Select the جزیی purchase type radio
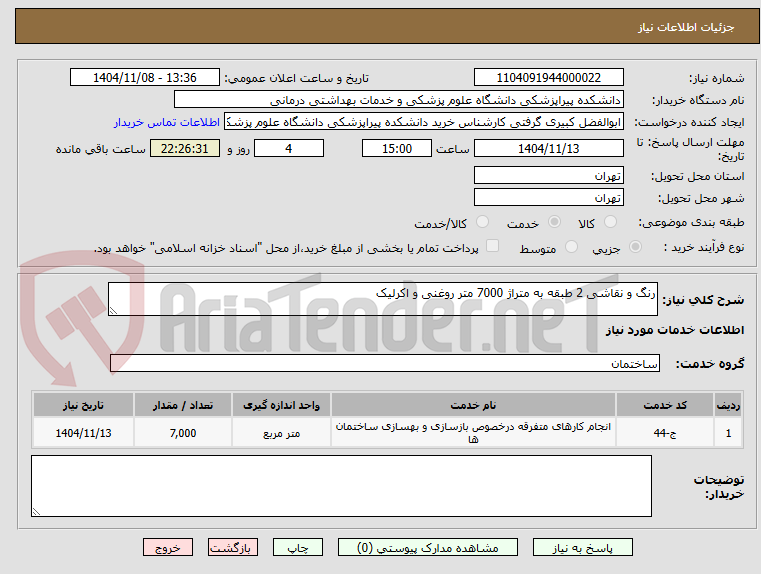 point(635,247)
